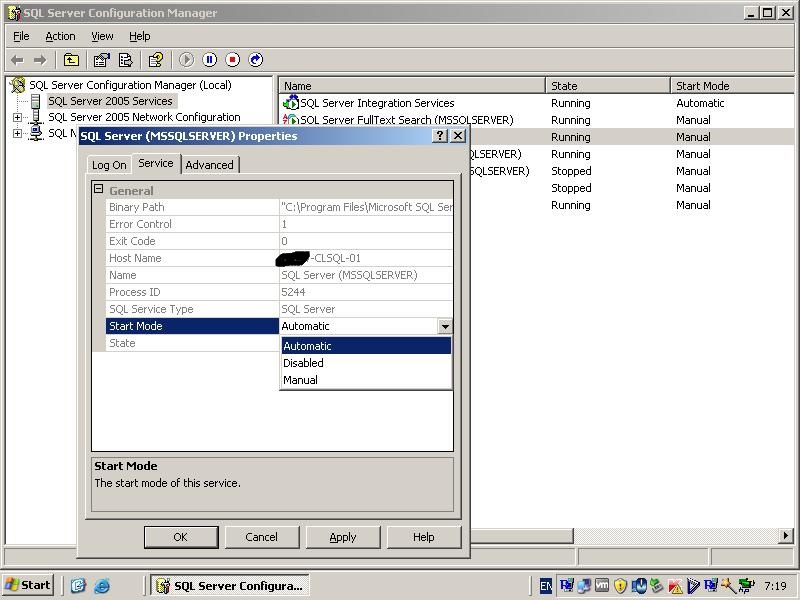Click the wand tray icon

728,586
